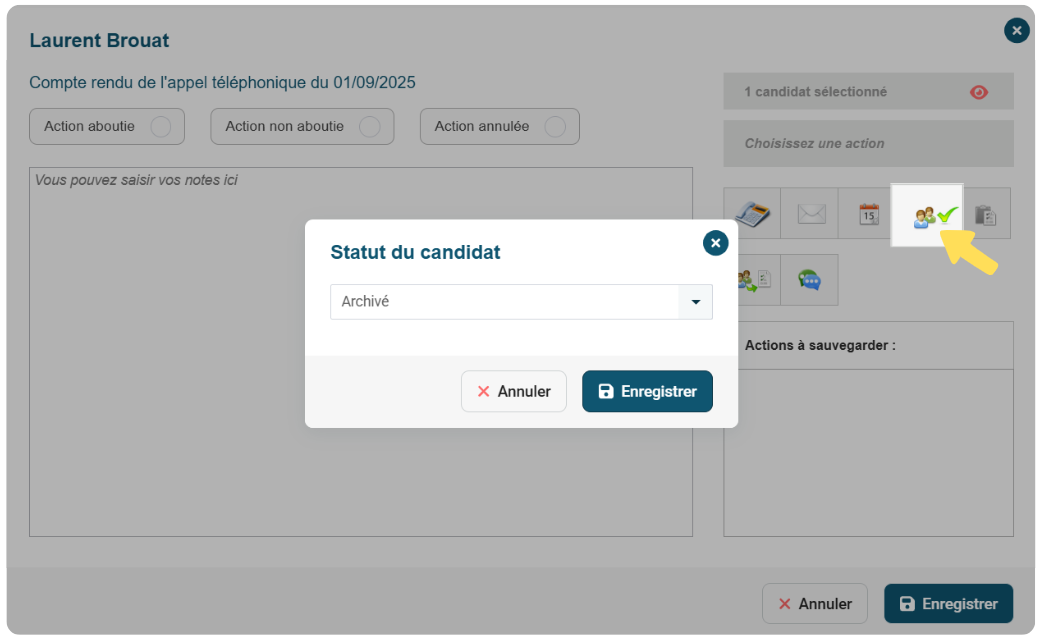Click Enregistrer in the Statut du candidat dialog
This screenshot has height=644, width=1042.
pyautogui.click(x=647, y=391)
